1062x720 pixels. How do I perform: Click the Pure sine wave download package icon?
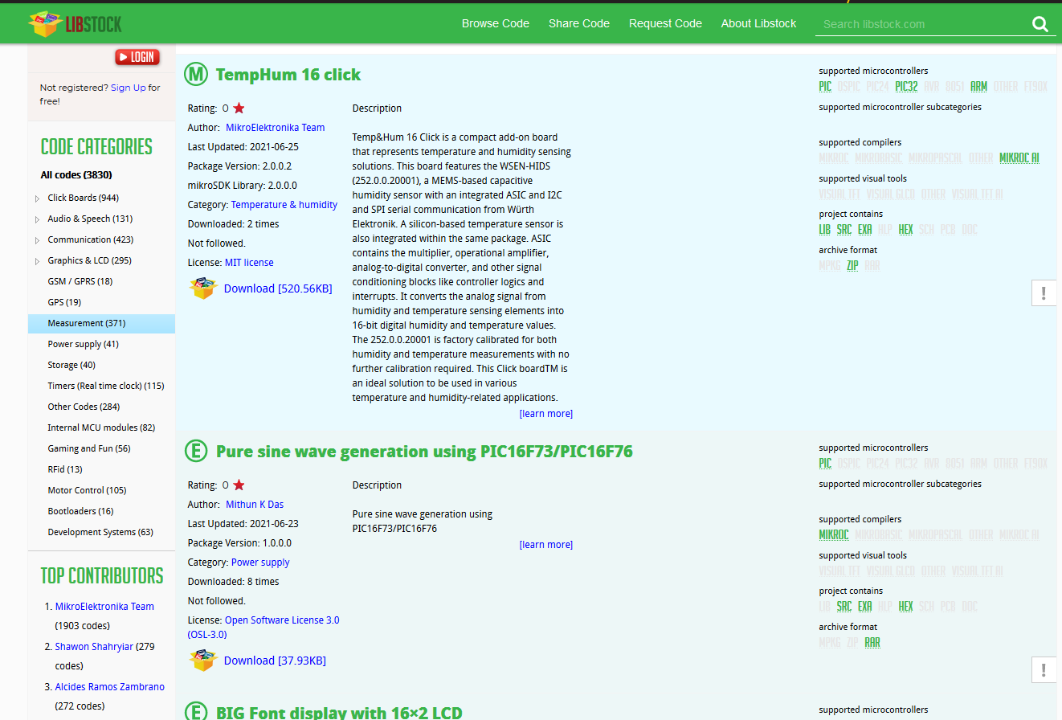pos(203,660)
